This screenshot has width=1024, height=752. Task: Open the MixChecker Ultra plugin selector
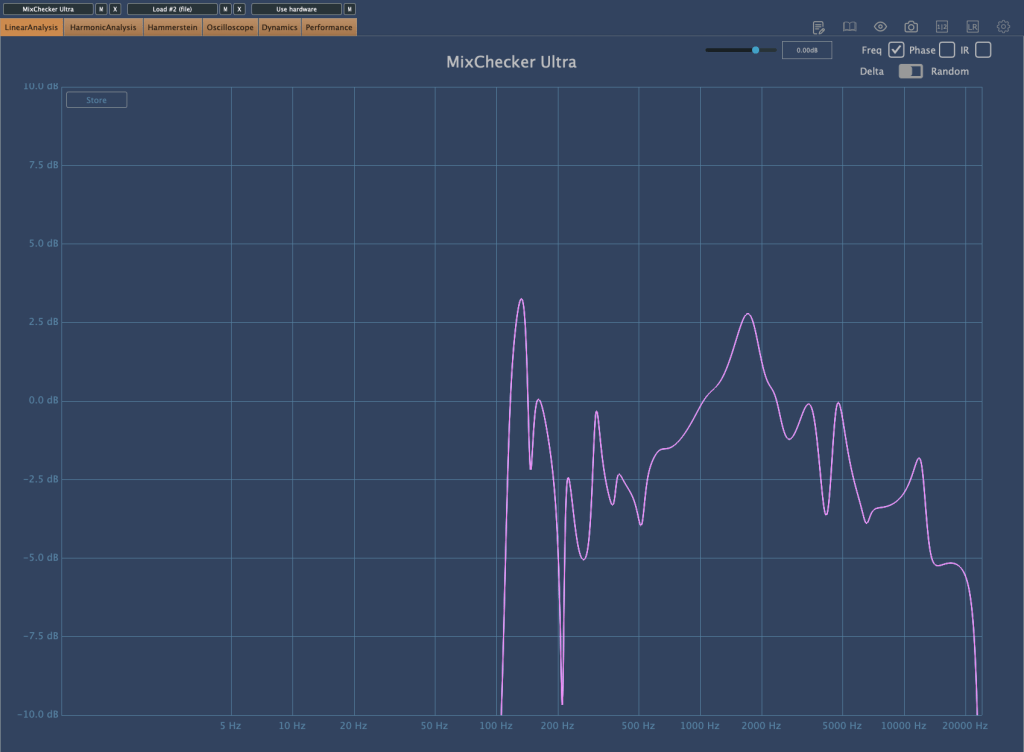pos(48,9)
